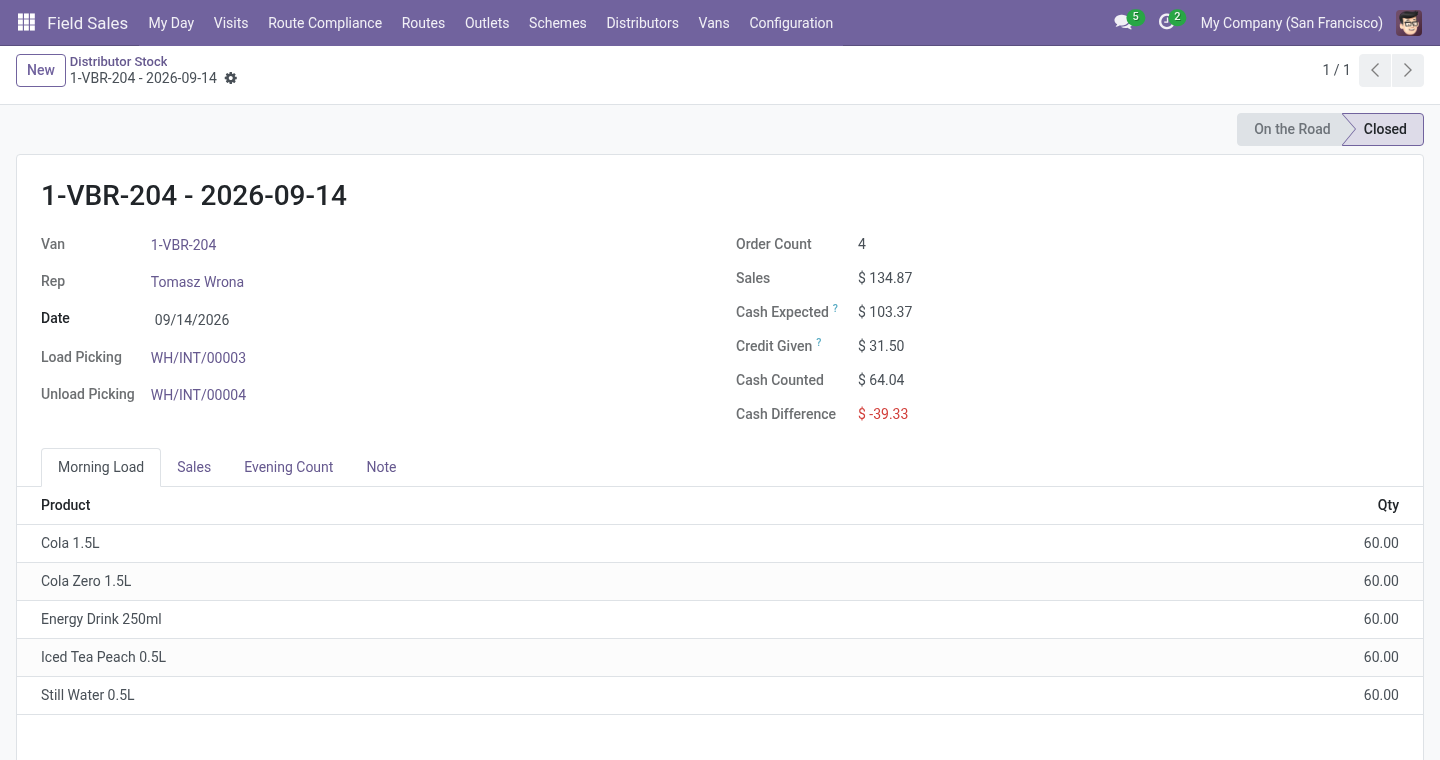Screen dimensions: 1440x760
Task: Open unload picking WH/INT/00004
Action: click(198, 394)
